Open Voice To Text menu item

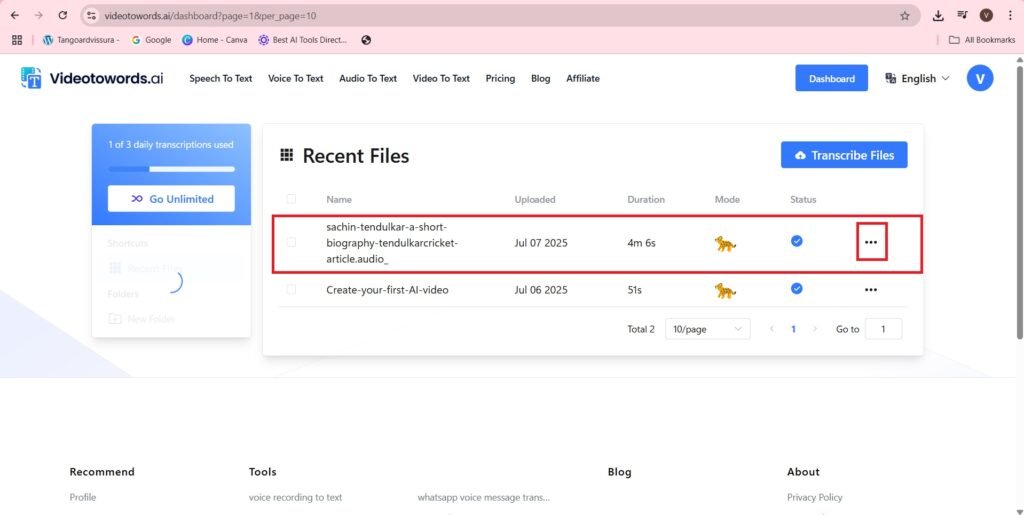[x=296, y=78]
